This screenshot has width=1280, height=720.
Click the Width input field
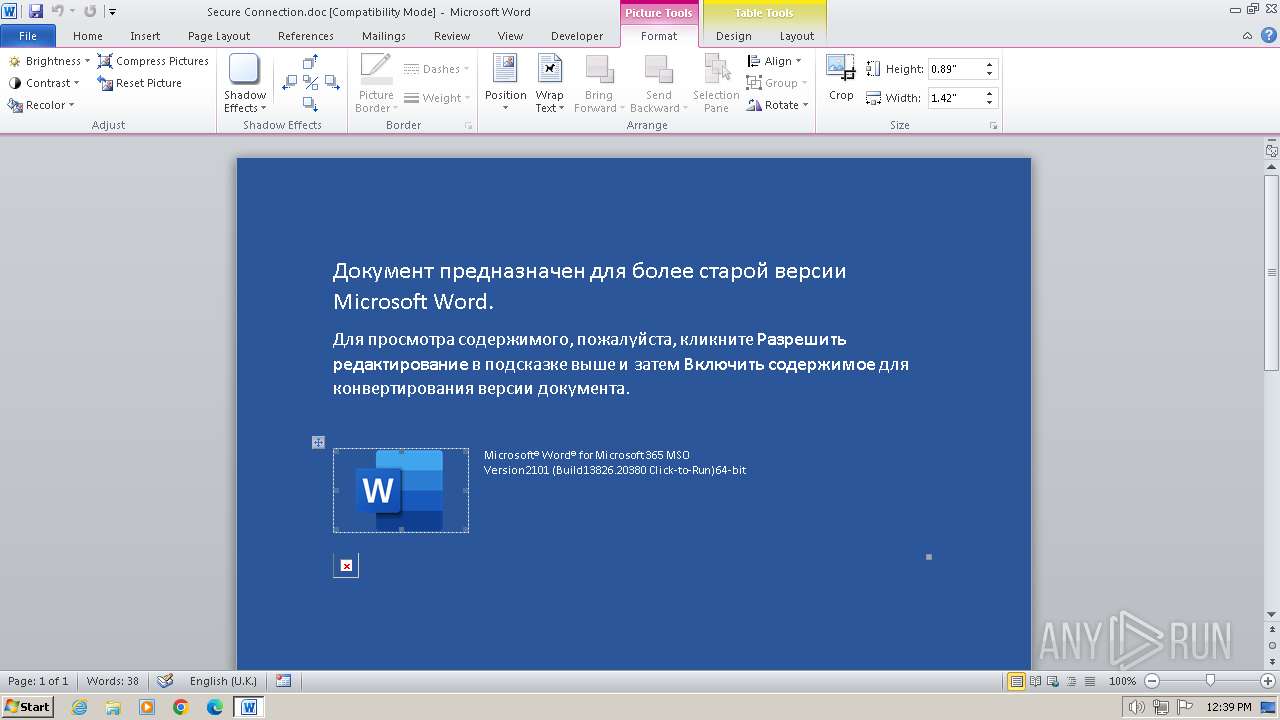(x=954, y=98)
